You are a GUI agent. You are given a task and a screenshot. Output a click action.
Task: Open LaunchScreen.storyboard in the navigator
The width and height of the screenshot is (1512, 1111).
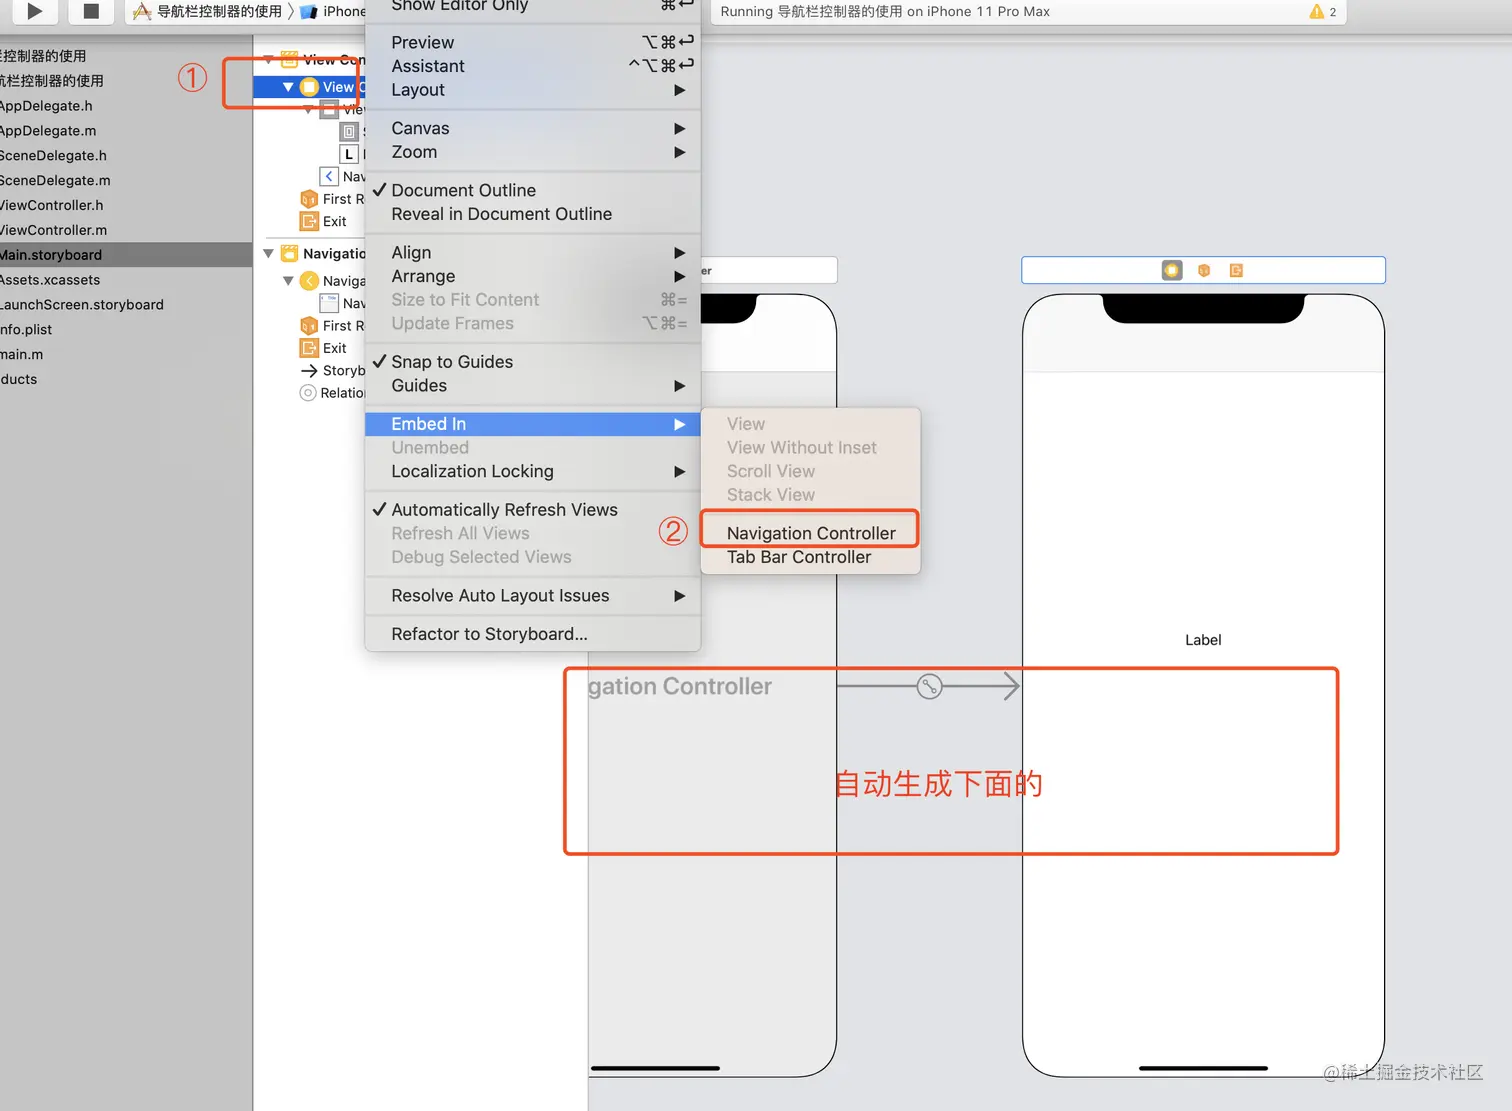tap(82, 305)
